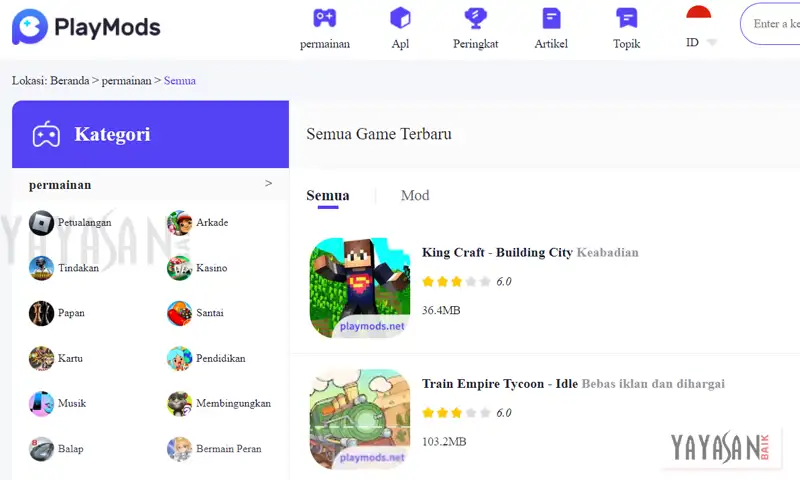Click the Indonesian flag language icon
The height and width of the screenshot is (480, 800).
[x=698, y=12]
